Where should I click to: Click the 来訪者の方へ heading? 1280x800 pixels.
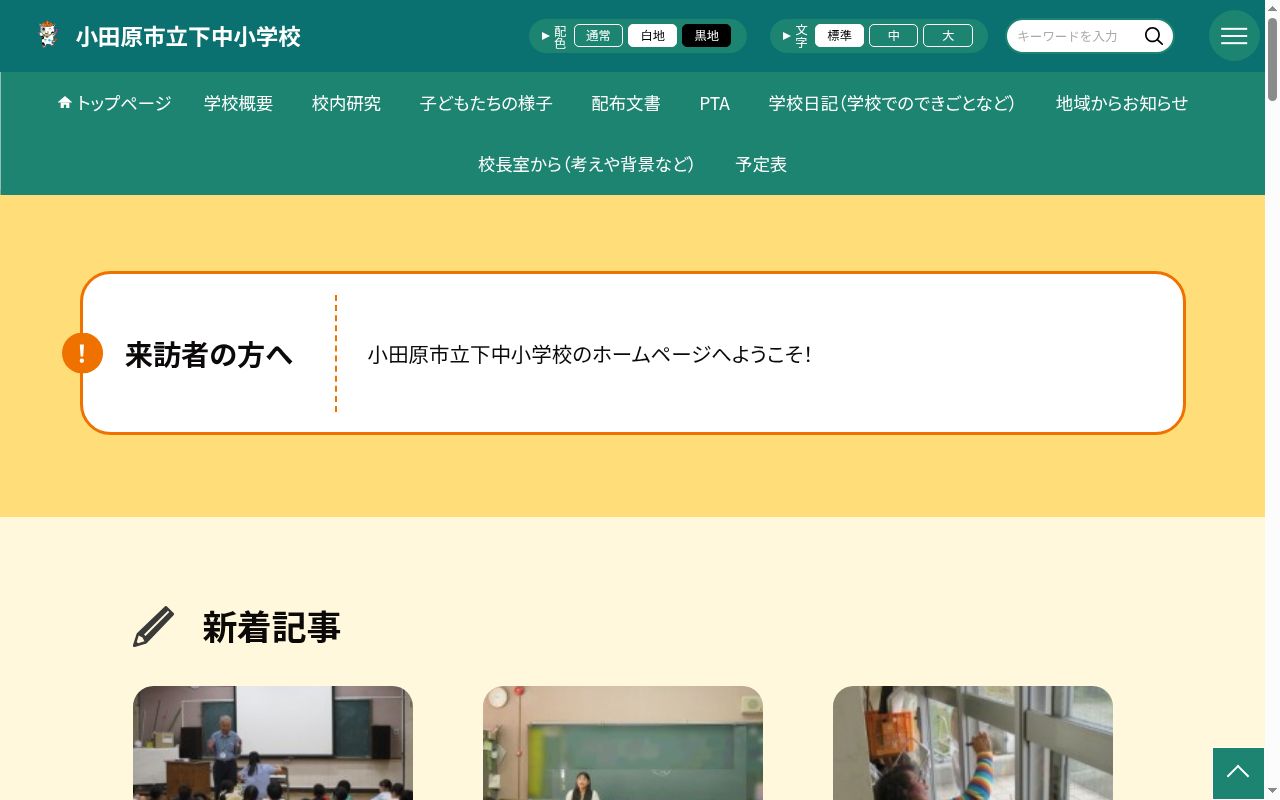coord(209,354)
